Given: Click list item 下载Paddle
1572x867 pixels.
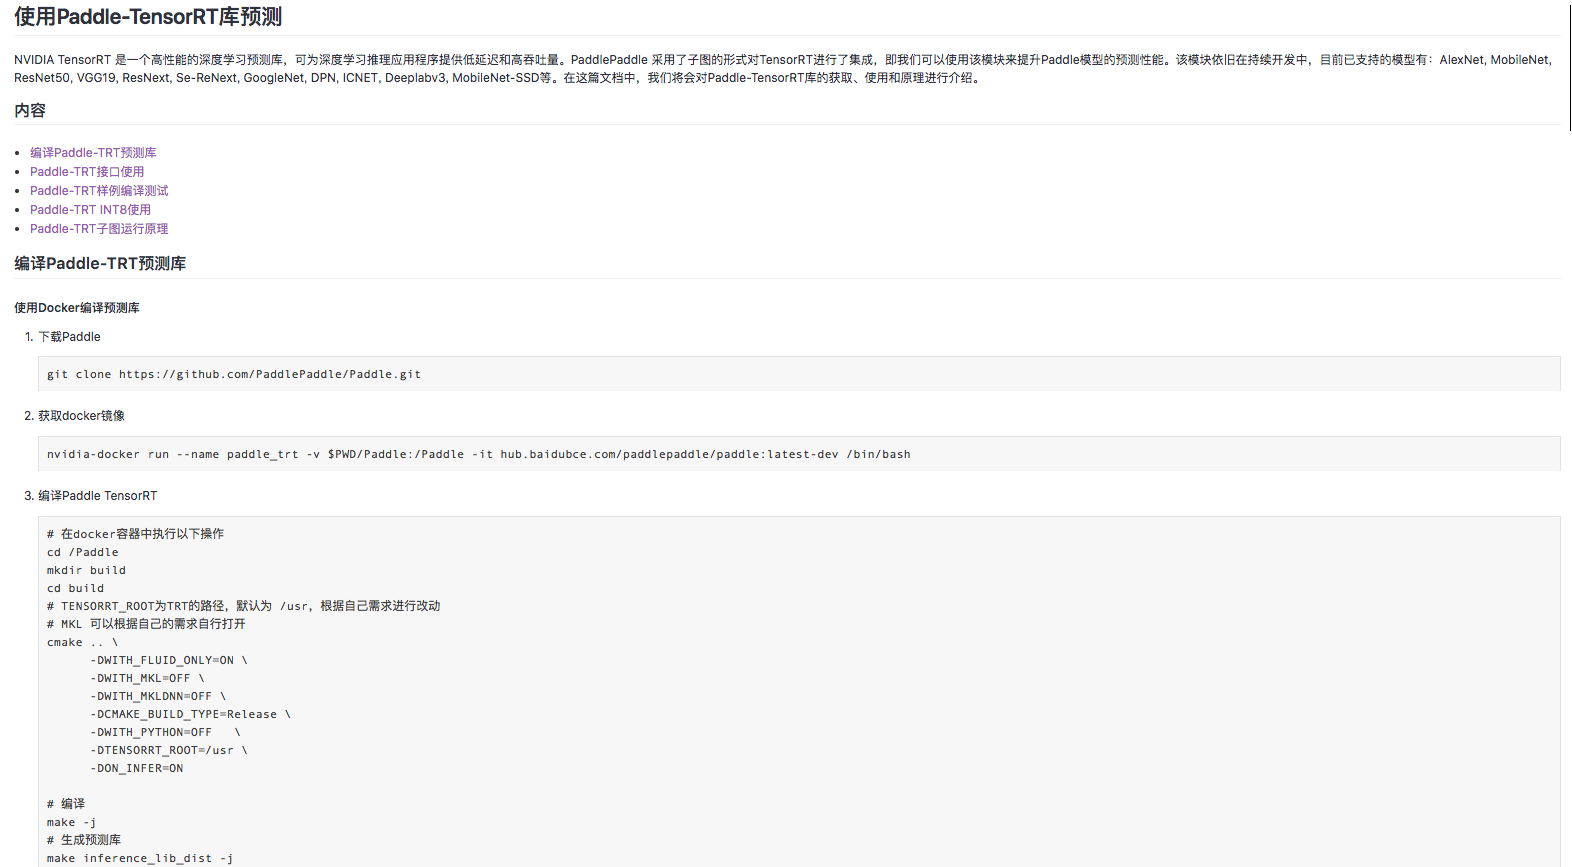Looking at the screenshot, I should pyautogui.click(x=69, y=337).
